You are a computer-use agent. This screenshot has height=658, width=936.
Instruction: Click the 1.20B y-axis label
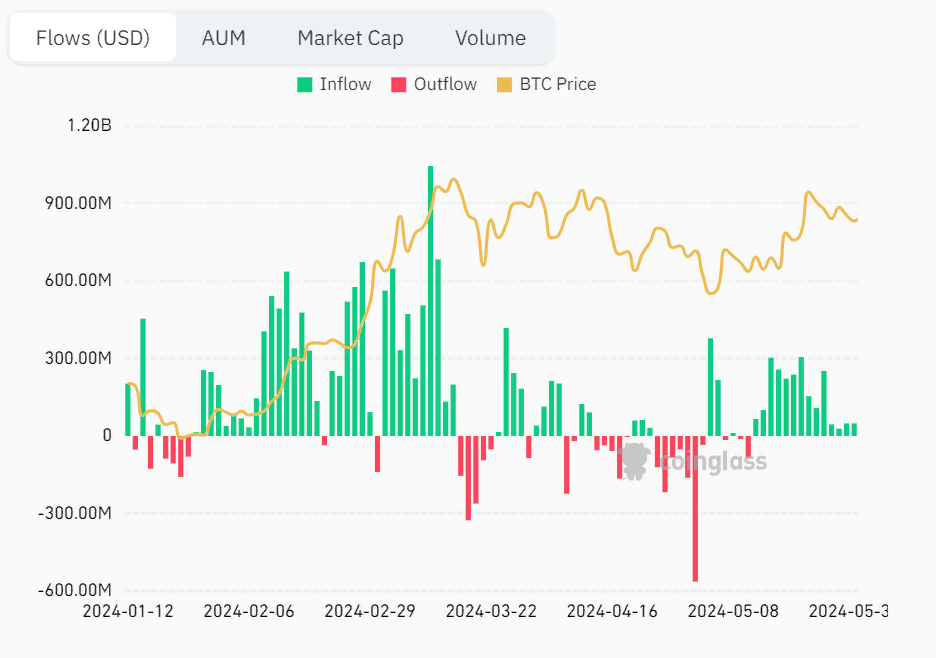[90, 126]
